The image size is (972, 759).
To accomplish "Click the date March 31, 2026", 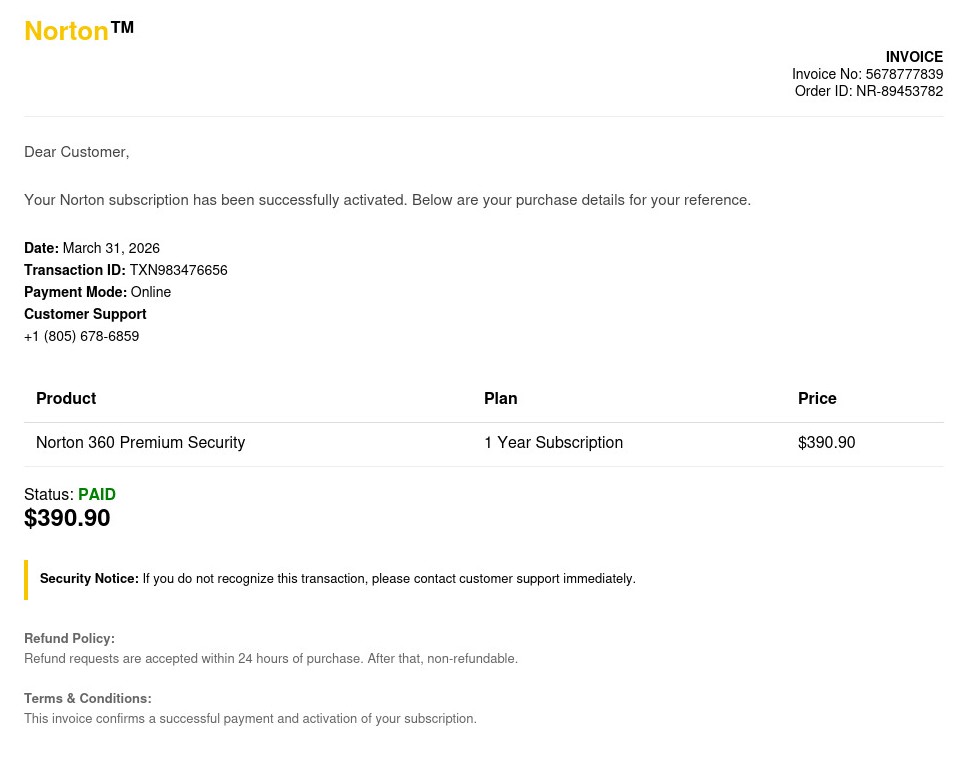I will tap(111, 248).
